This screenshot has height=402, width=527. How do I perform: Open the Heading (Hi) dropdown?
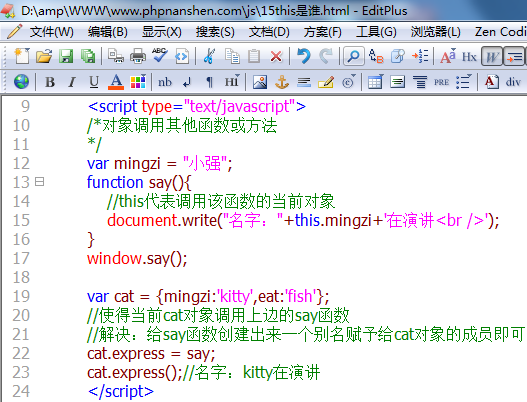(232, 82)
